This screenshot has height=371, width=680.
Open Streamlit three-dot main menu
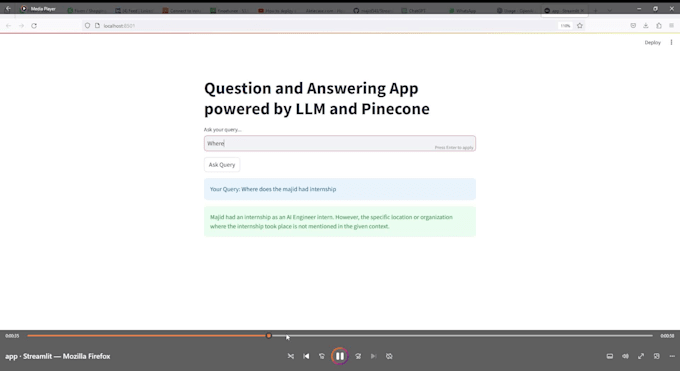click(671, 43)
